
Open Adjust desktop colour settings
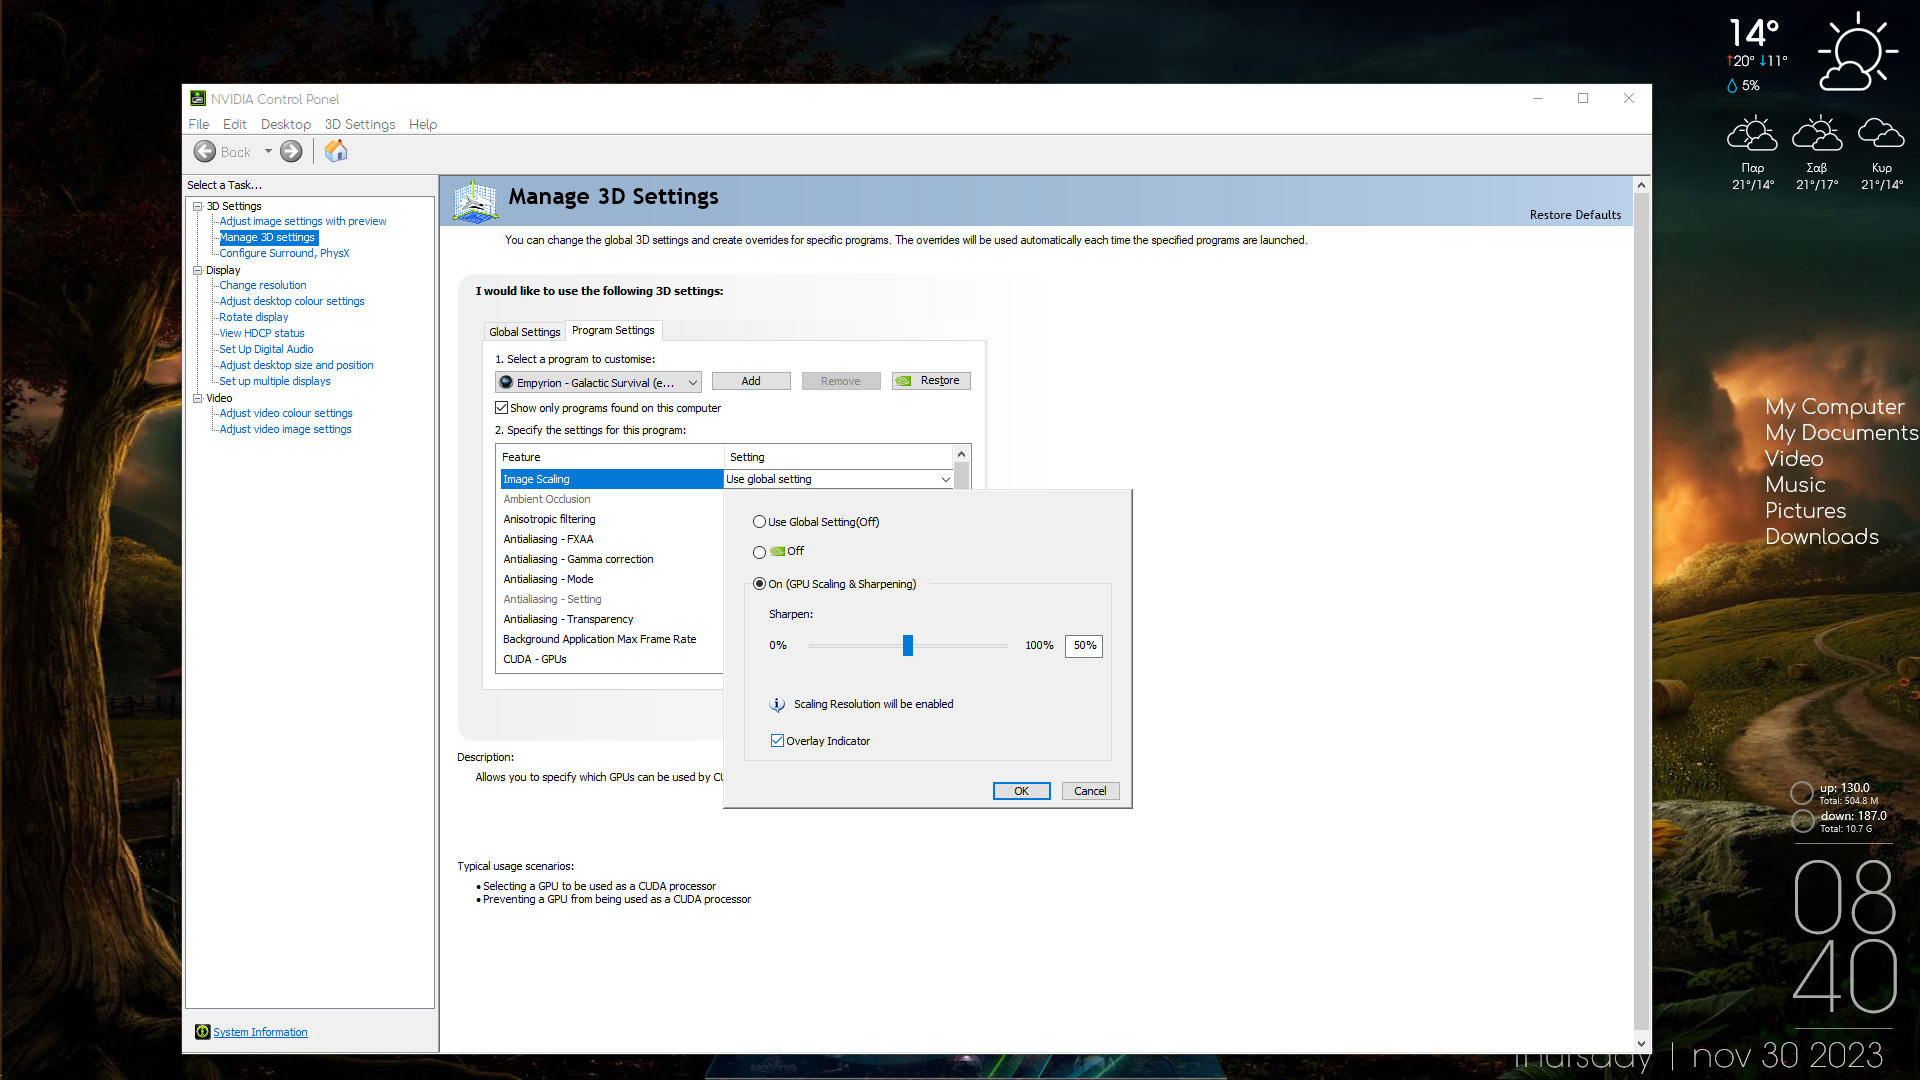[292, 301]
